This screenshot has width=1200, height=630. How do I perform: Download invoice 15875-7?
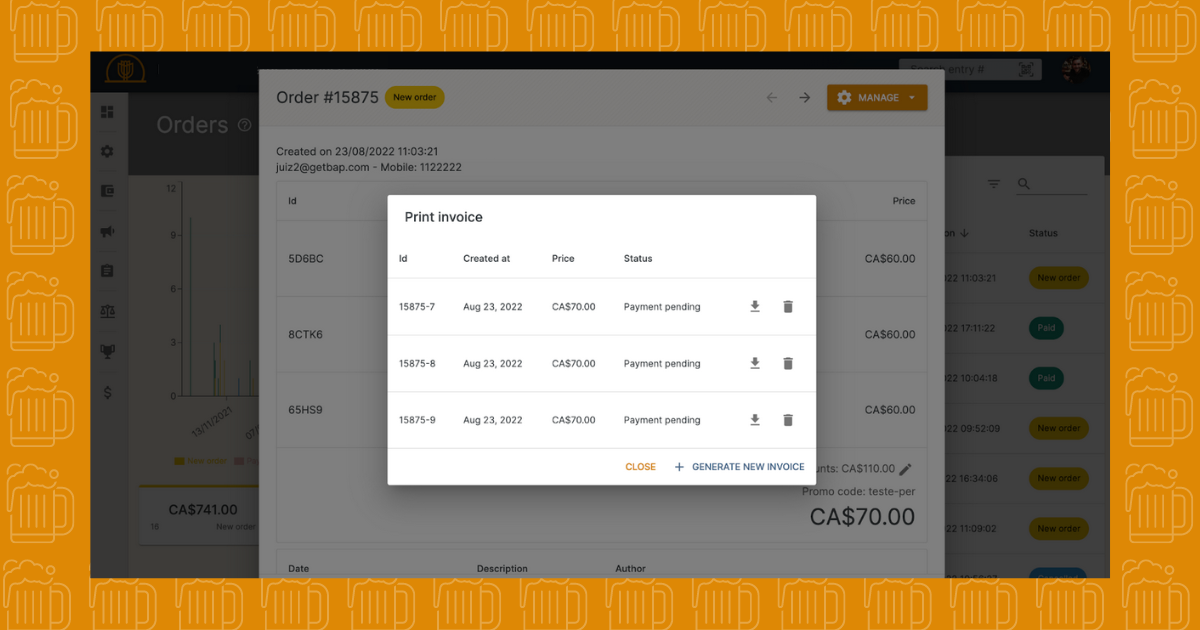[755, 307]
